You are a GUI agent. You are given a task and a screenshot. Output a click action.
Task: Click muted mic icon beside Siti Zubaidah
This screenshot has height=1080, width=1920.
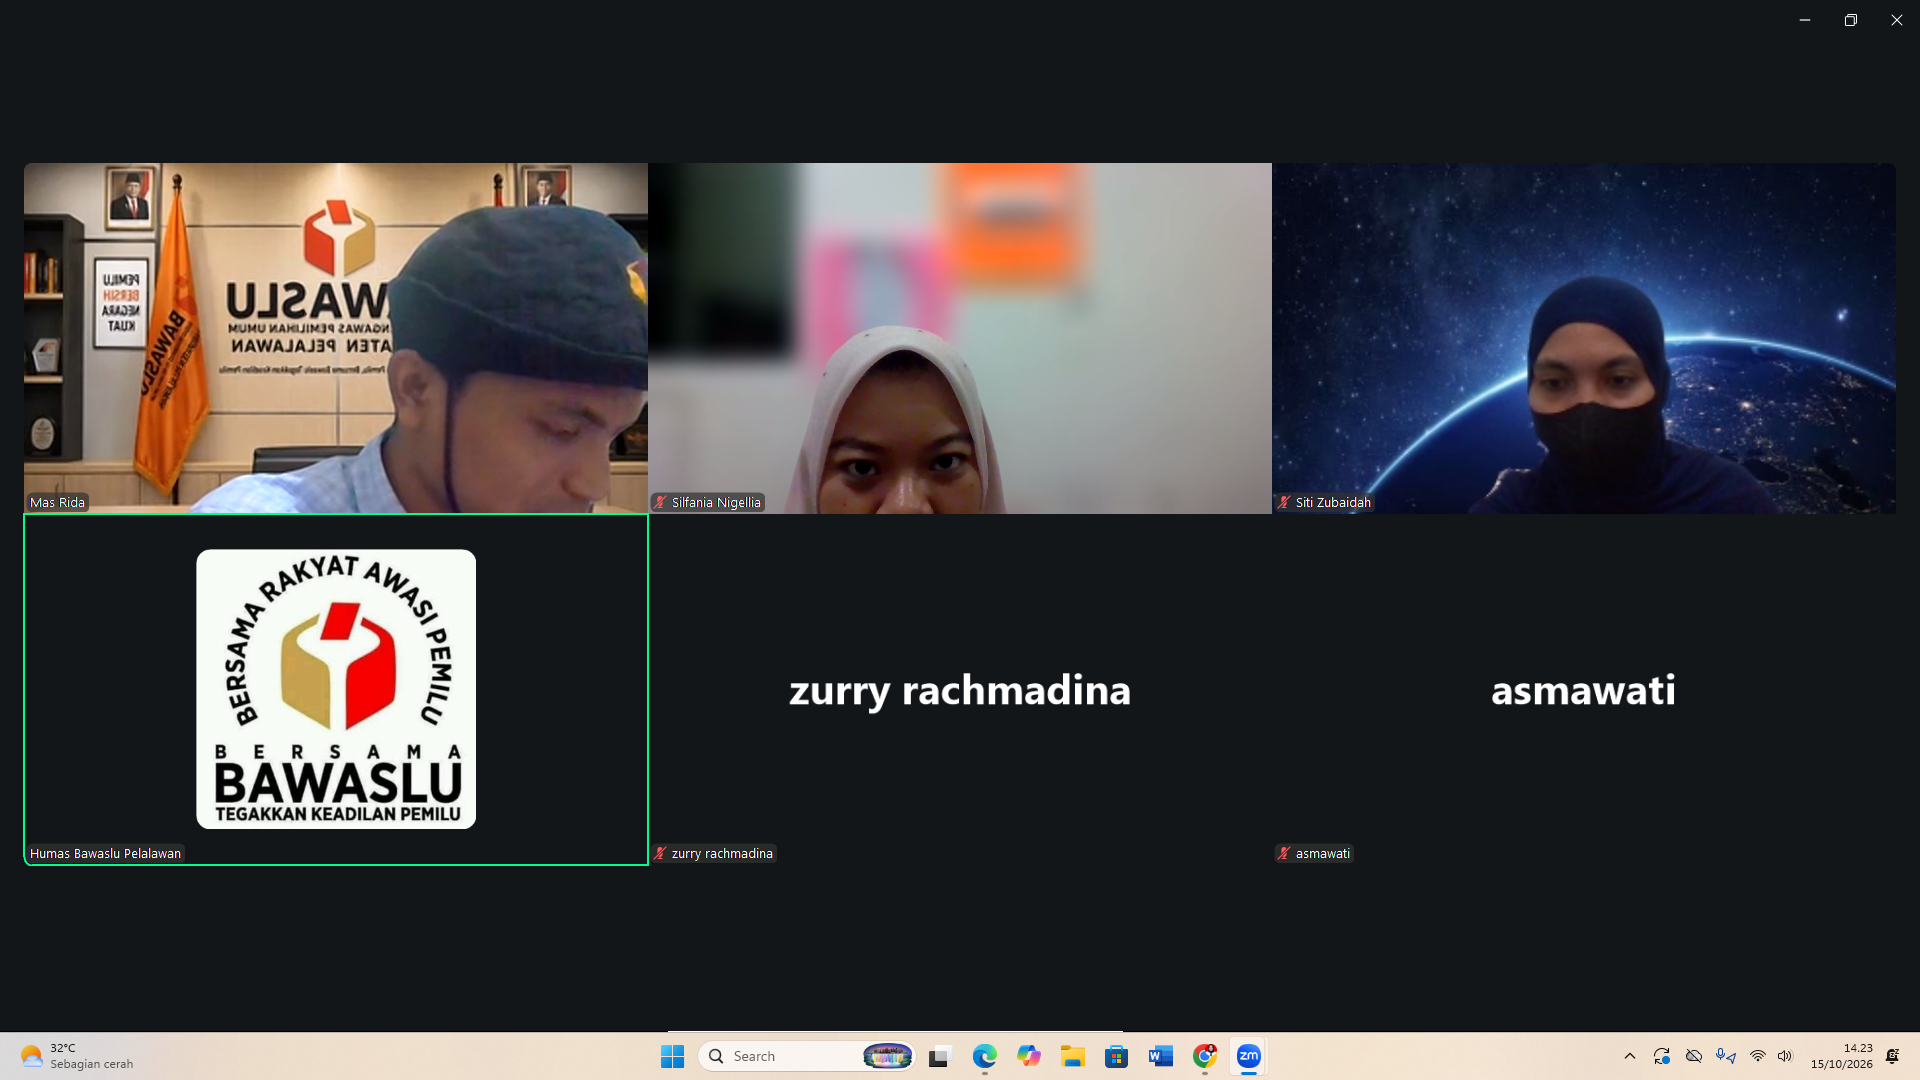click(x=1284, y=502)
